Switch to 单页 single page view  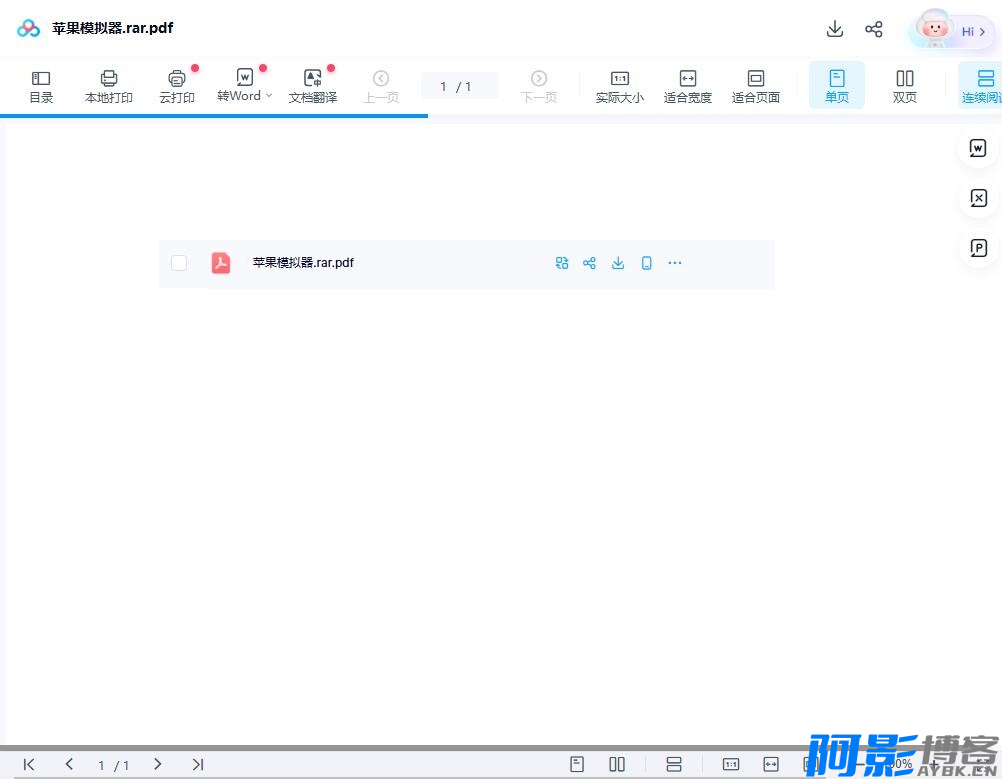coord(837,86)
